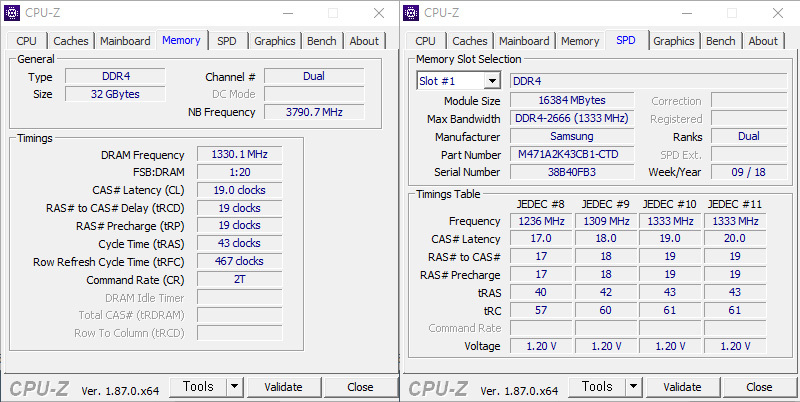Click the CPU-Z icon in the left window title bar
The height and width of the screenshot is (402, 800).
coord(13,13)
